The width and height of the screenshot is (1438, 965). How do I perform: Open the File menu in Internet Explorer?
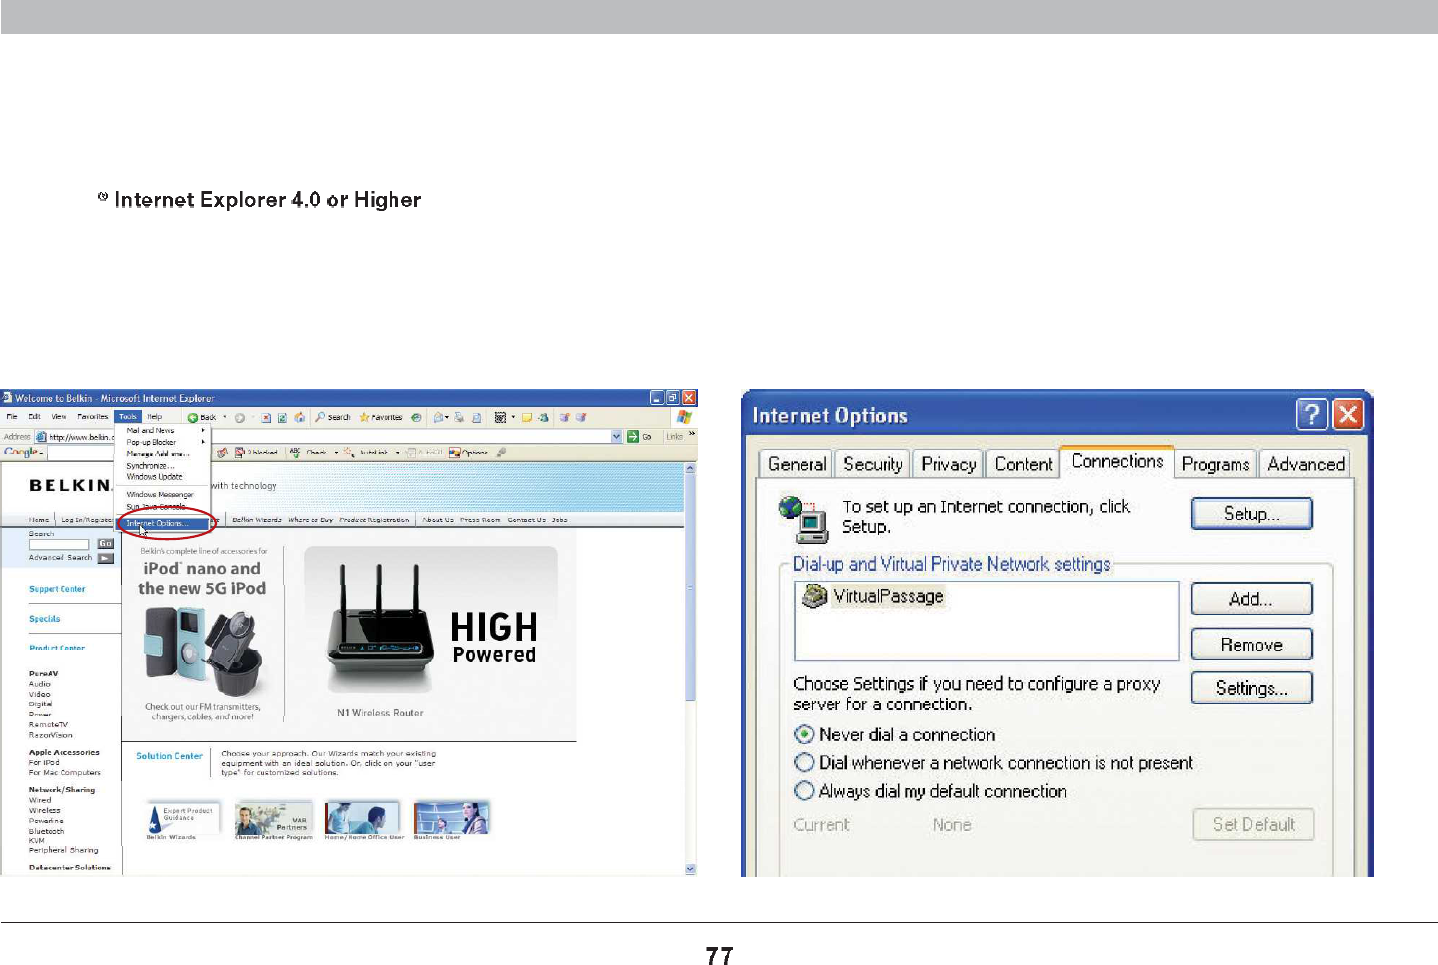click(12, 417)
